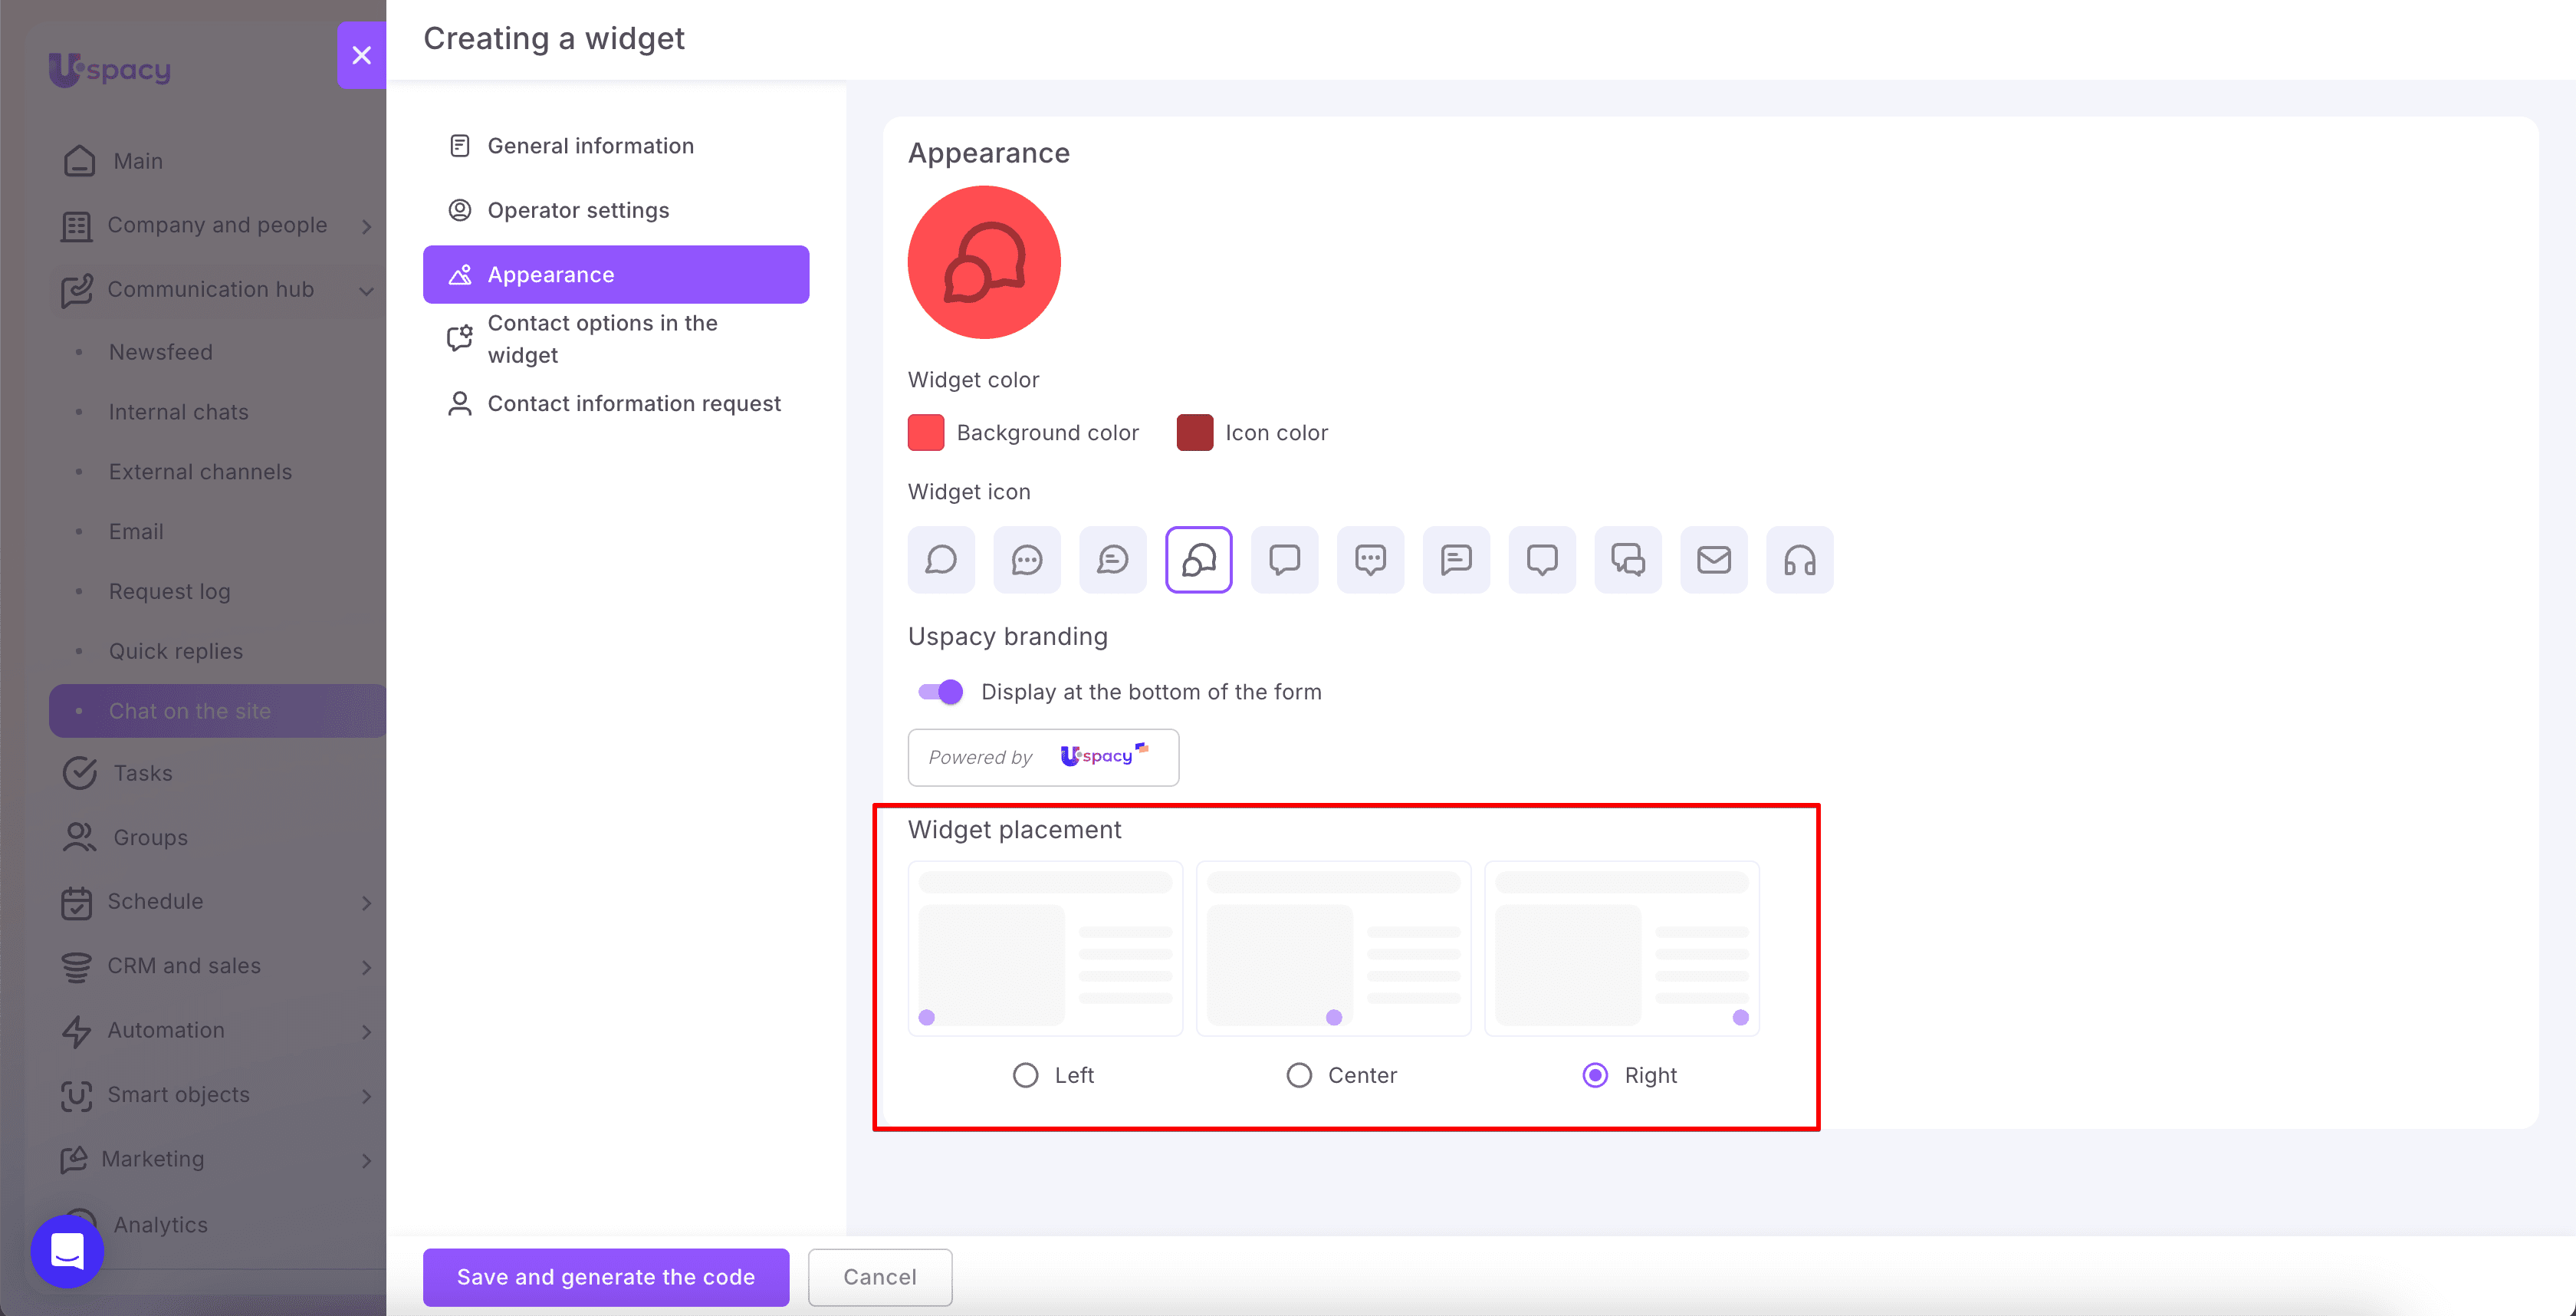The width and height of the screenshot is (2576, 1316).
Task: Choose the headphones widget icon
Action: point(1800,560)
